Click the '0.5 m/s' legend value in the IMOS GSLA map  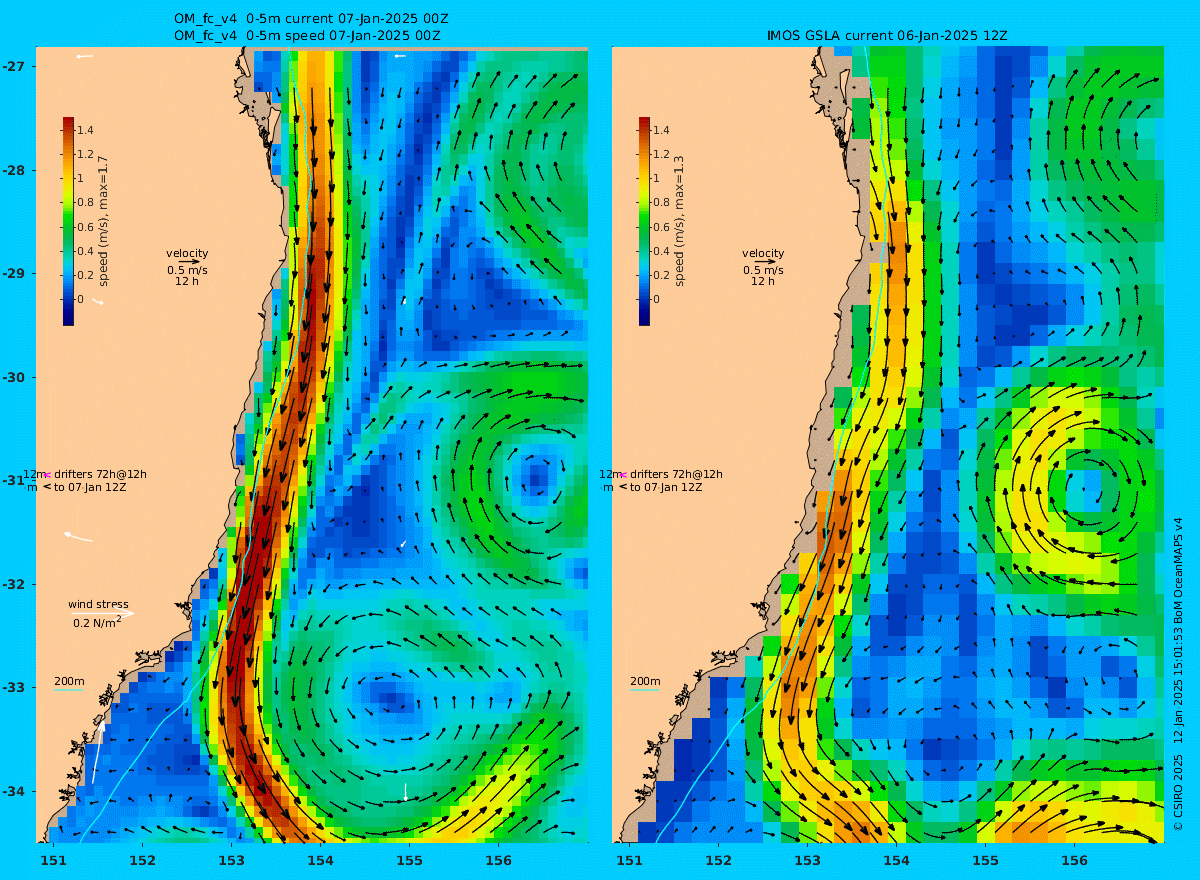763,270
